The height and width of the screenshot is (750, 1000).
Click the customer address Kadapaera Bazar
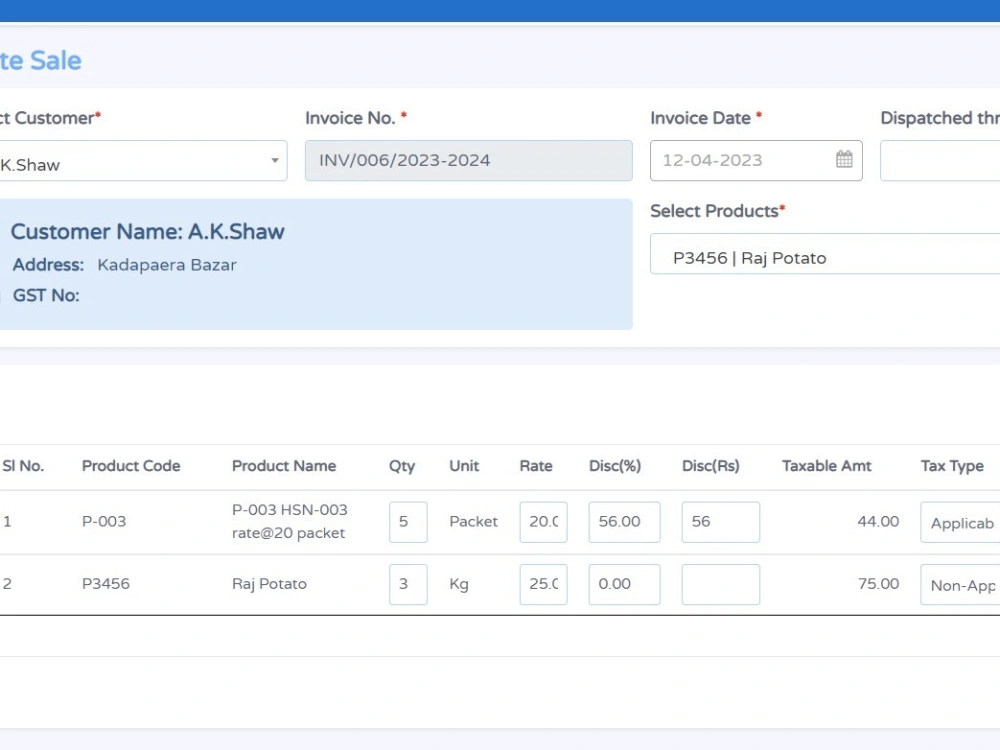[x=166, y=265]
